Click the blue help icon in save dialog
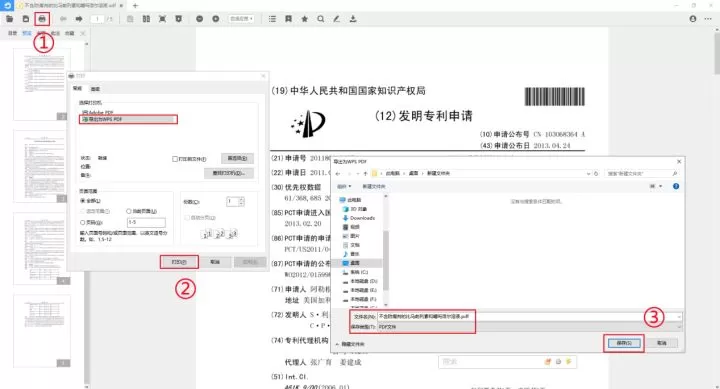This screenshot has height=389, width=720. pyautogui.click(x=676, y=186)
